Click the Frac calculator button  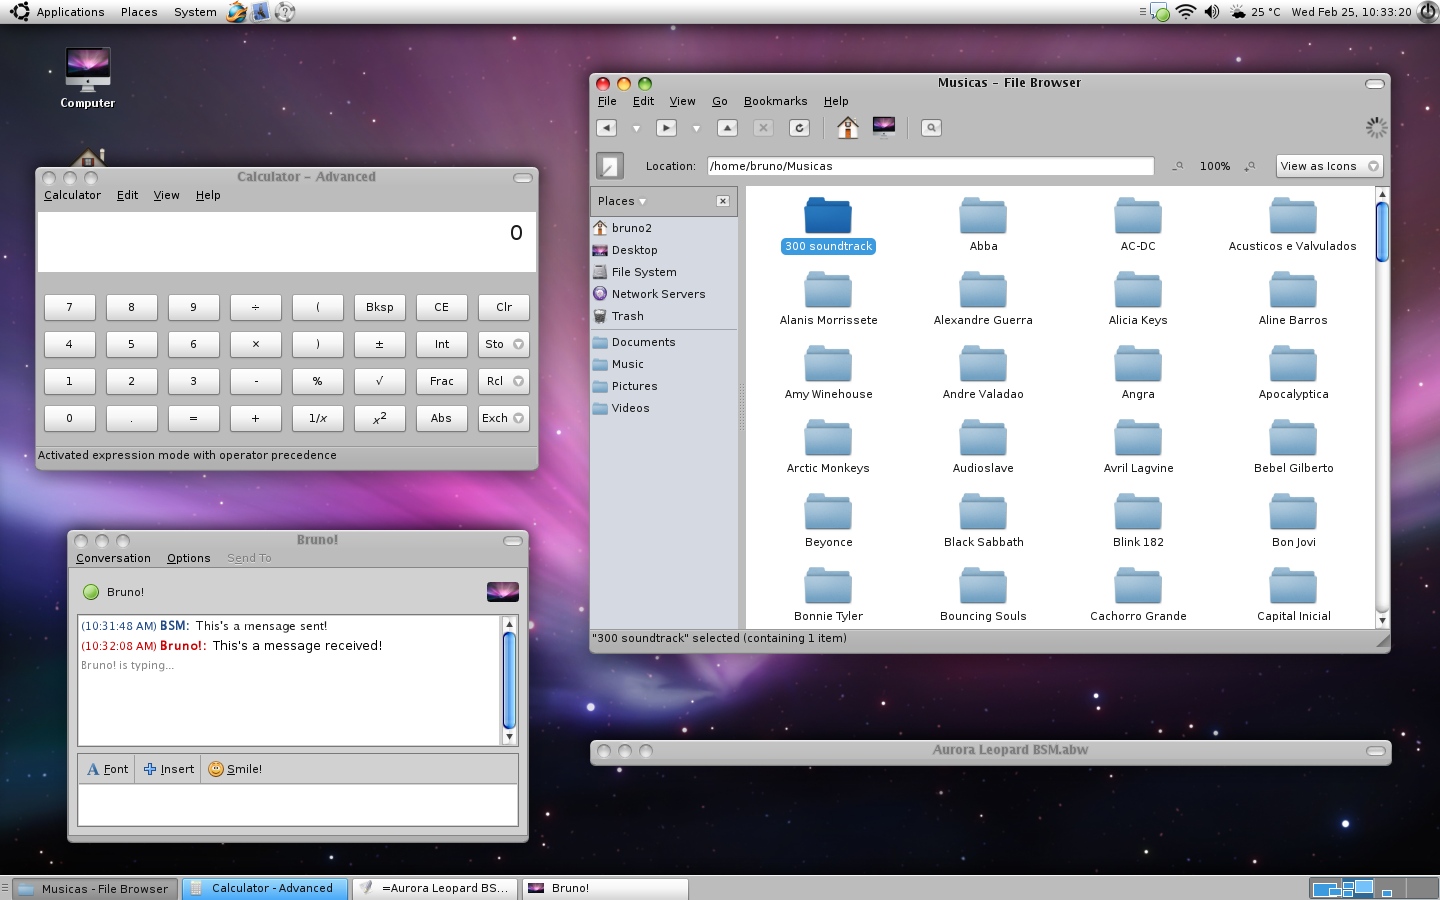coord(442,381)
